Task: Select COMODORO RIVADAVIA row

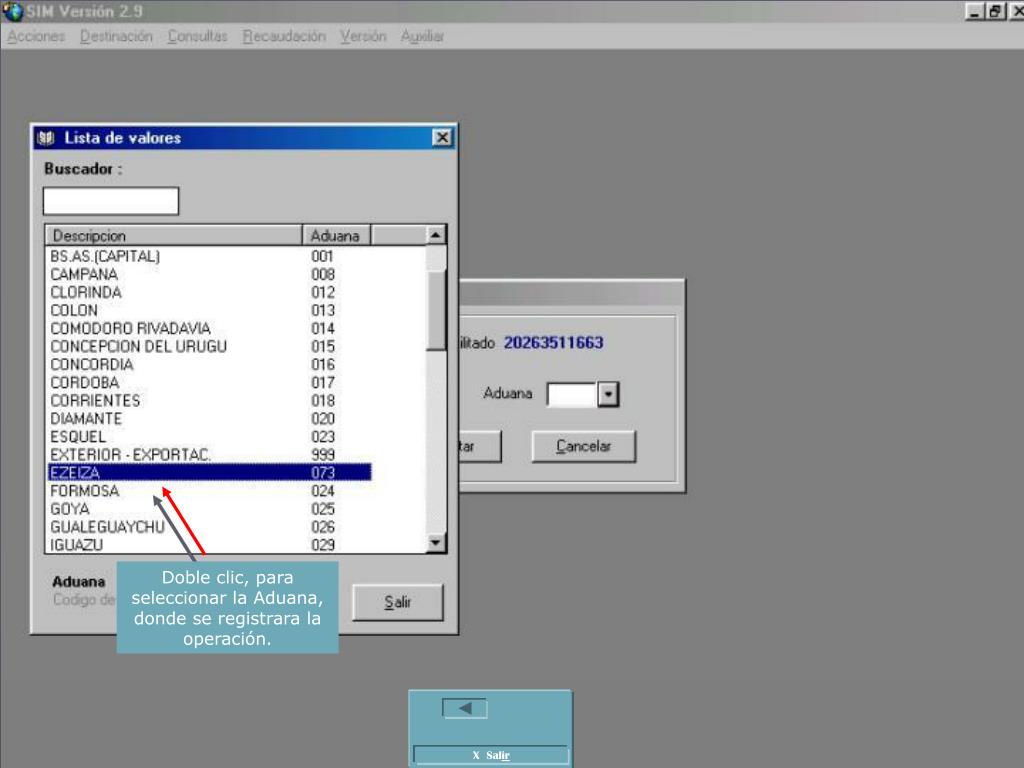Action: pos(210,328)
